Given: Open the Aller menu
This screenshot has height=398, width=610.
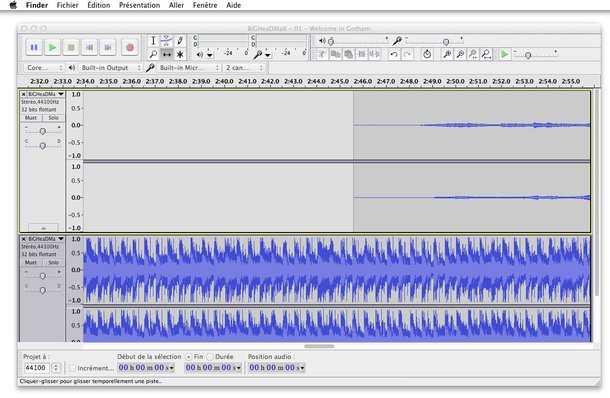Looking at the screenshot, I should [x=176, y=5].
